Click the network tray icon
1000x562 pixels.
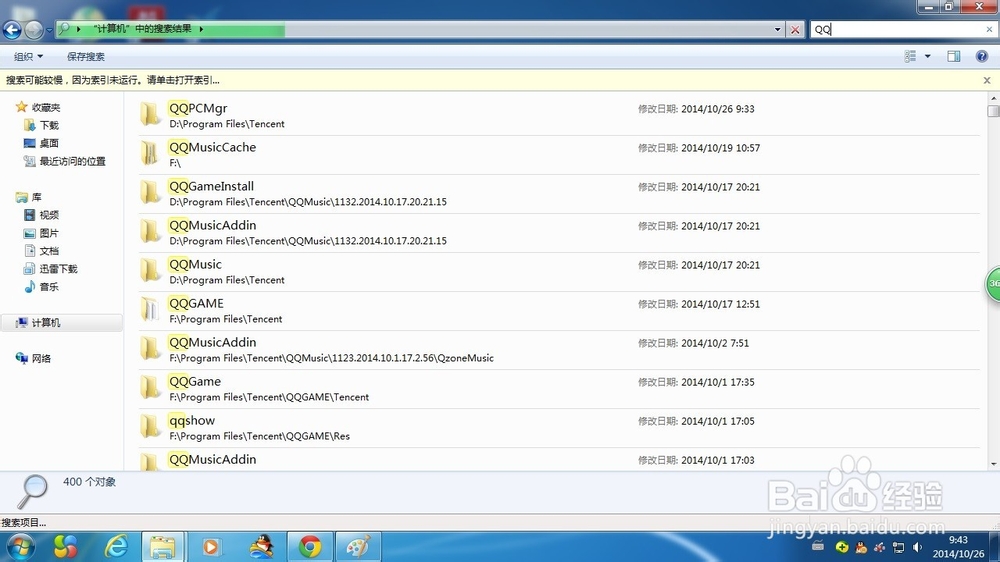pyautogui.click(x=899, y=547)
